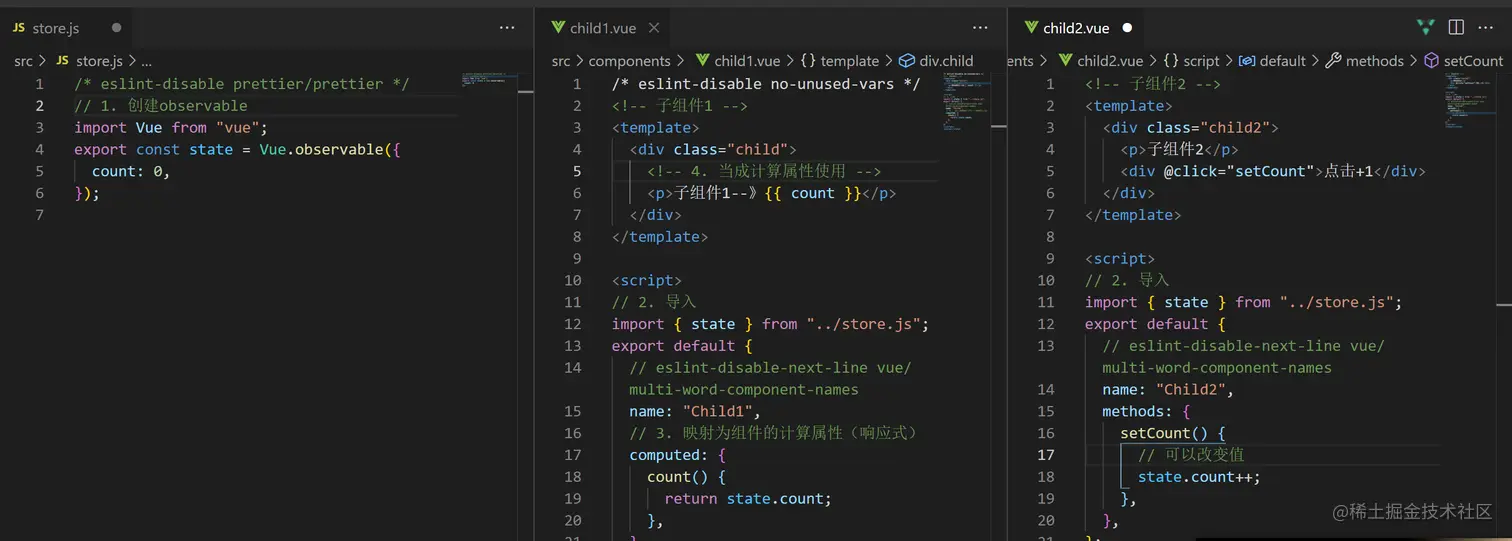
Task: Click '@click="setCount"' attribute in child2.vue
Action: coord(1238,171)
